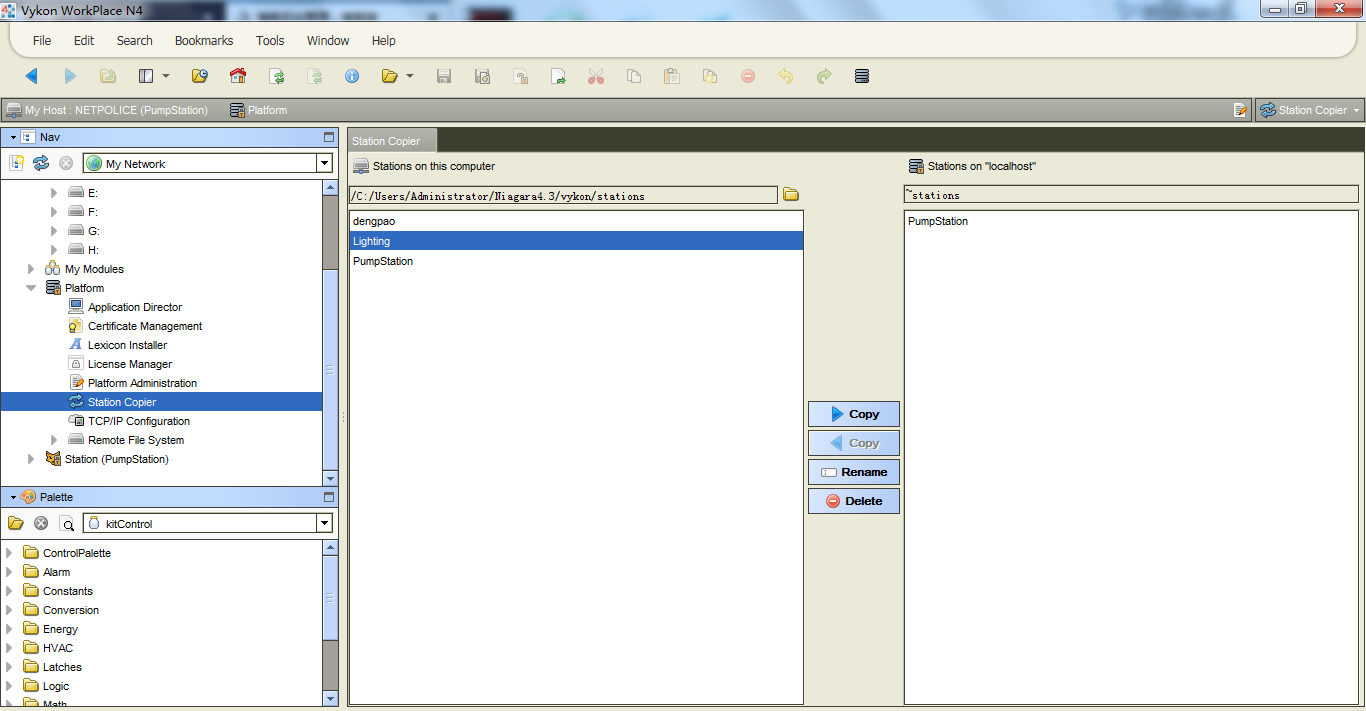Browse local stations folder icon
The width and height of the screenshot is (1366, 711).
(791, 195)
